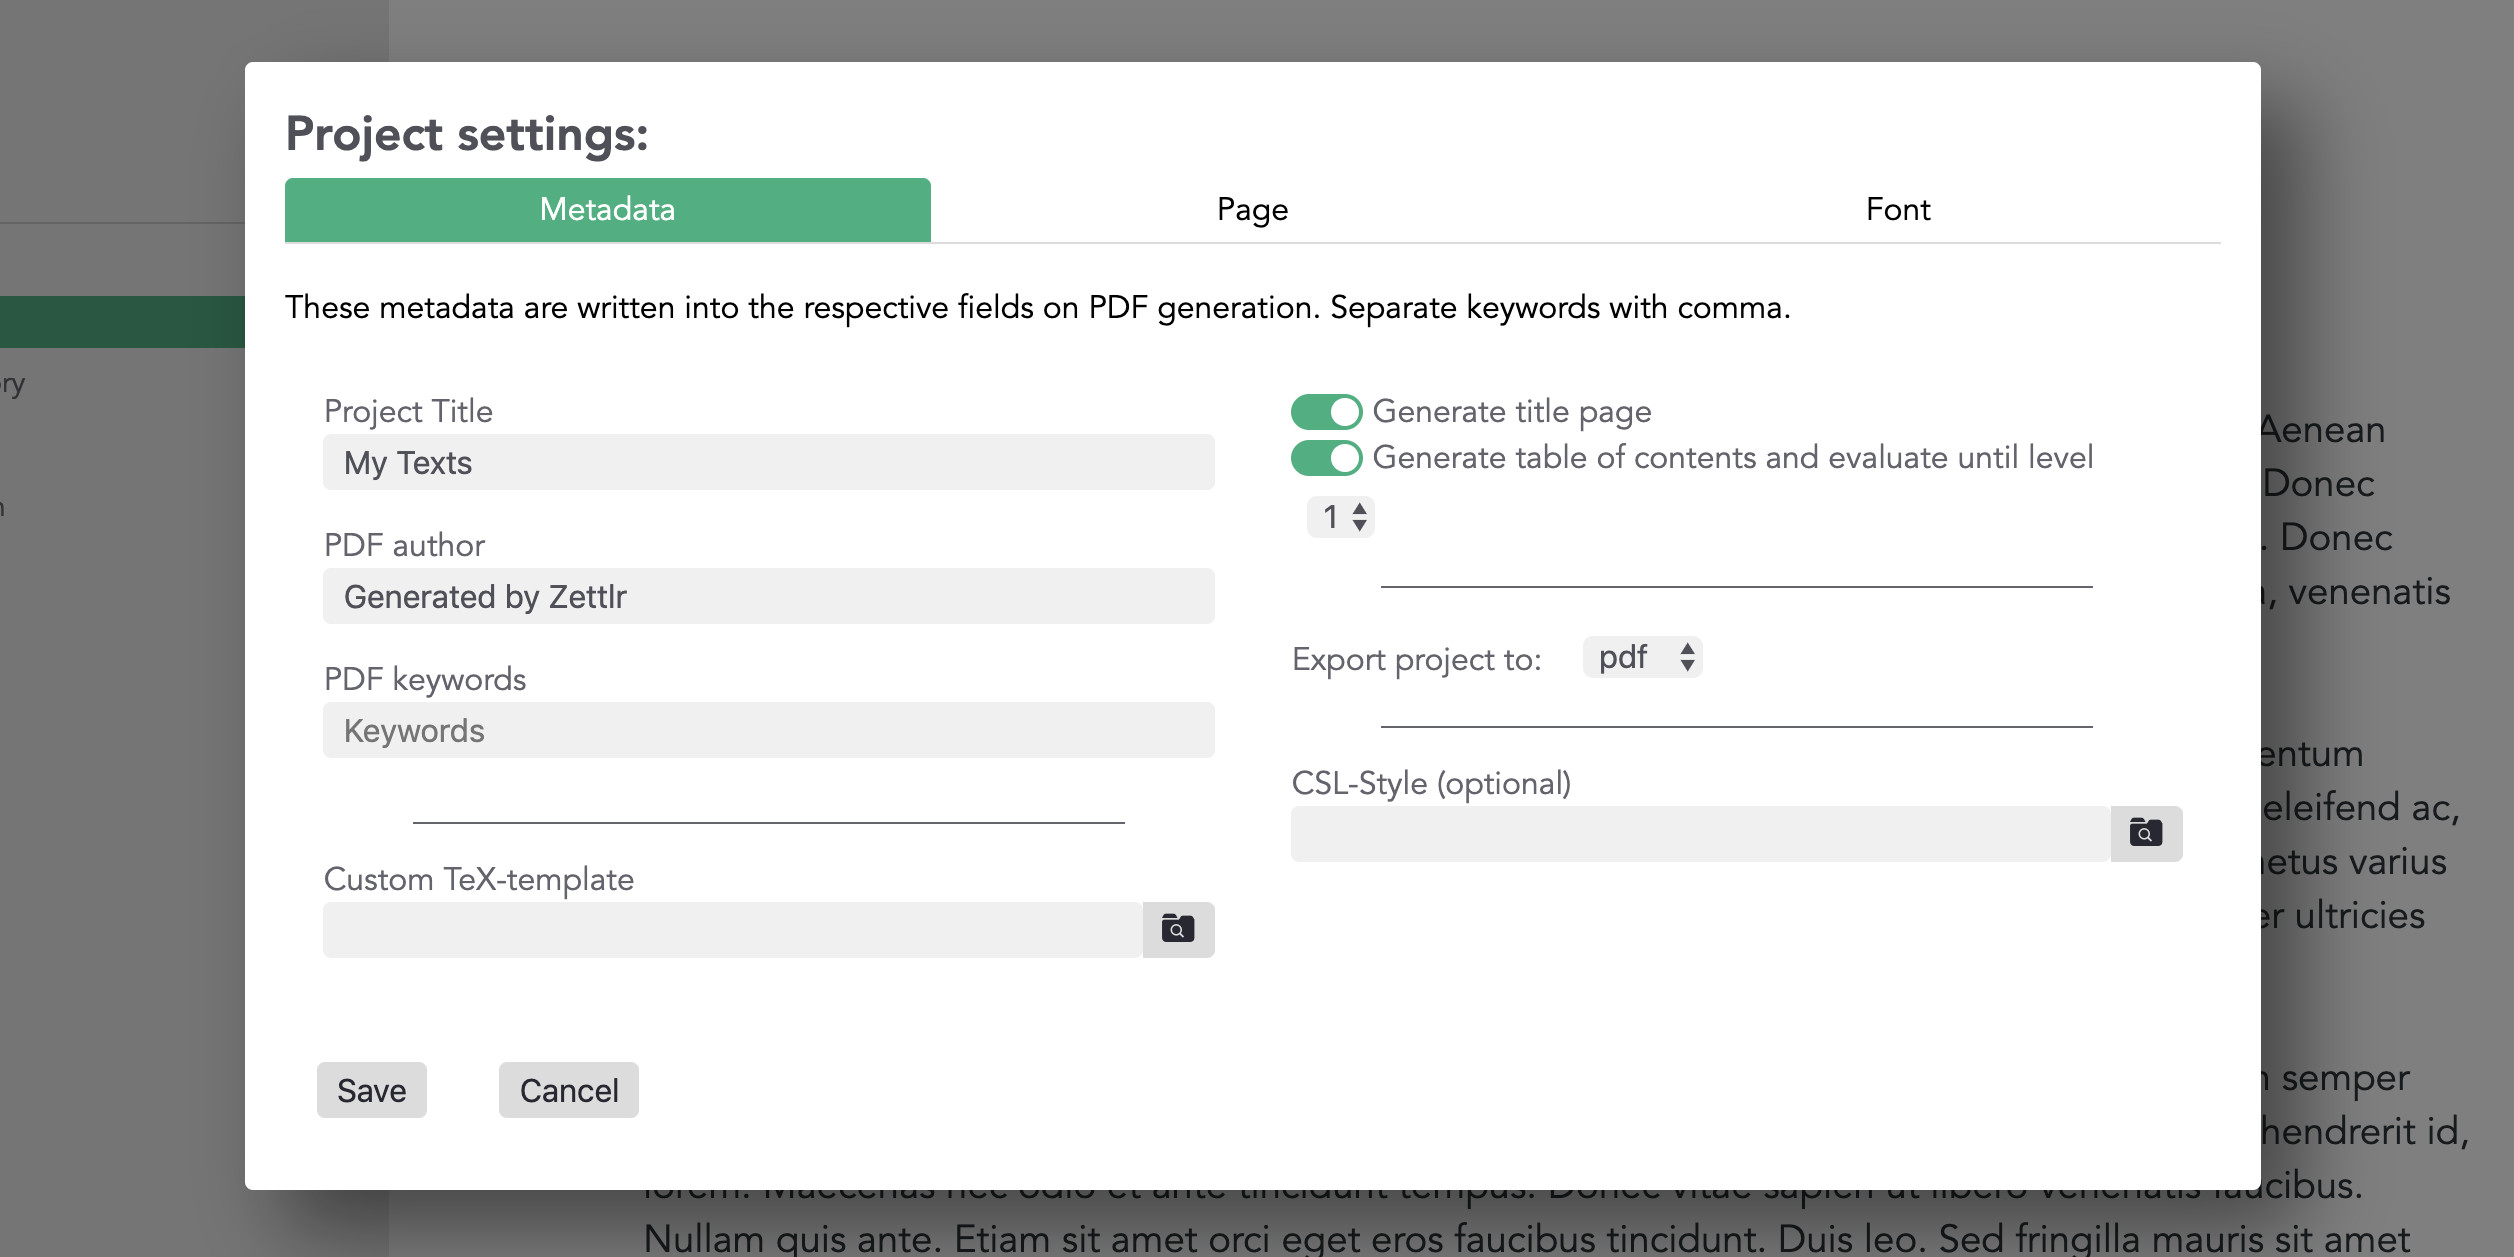Edit the Project Title field
Image resolution: width=2514 pixels, height=1257 pixels.
click(x=769, y=462)
